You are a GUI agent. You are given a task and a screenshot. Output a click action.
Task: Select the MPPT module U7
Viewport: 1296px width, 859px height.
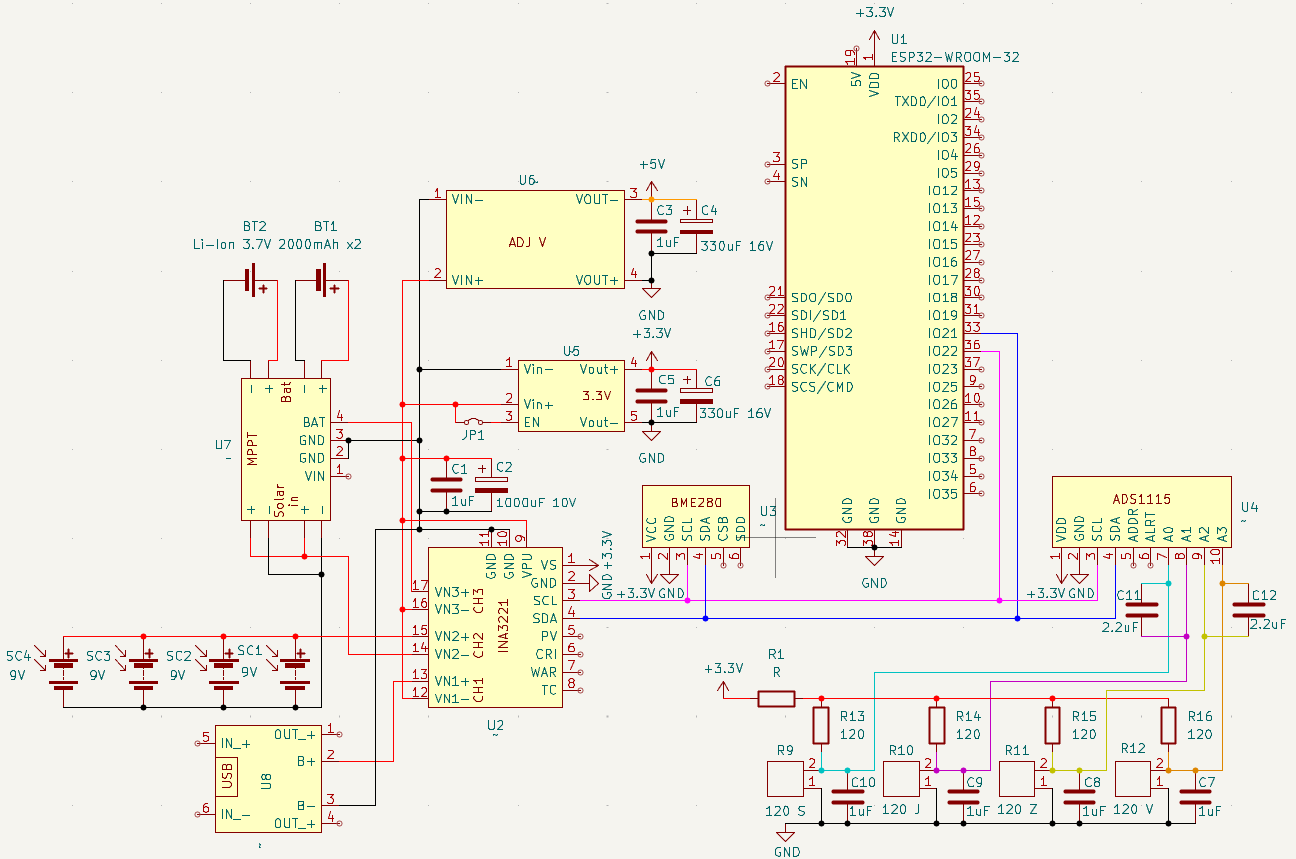[x=285, y=449]
